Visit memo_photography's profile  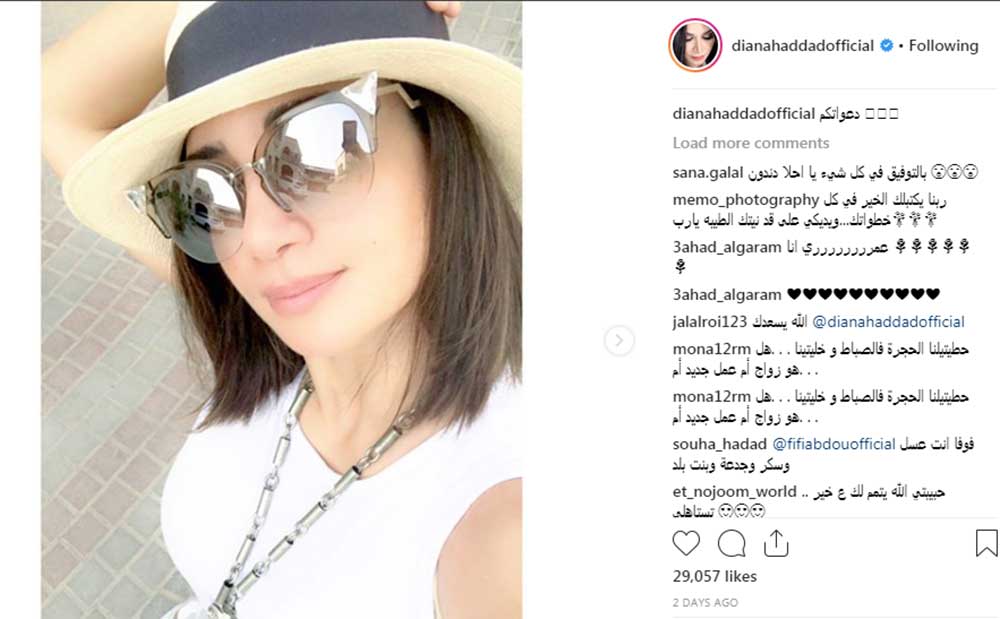tap(746, 200)
